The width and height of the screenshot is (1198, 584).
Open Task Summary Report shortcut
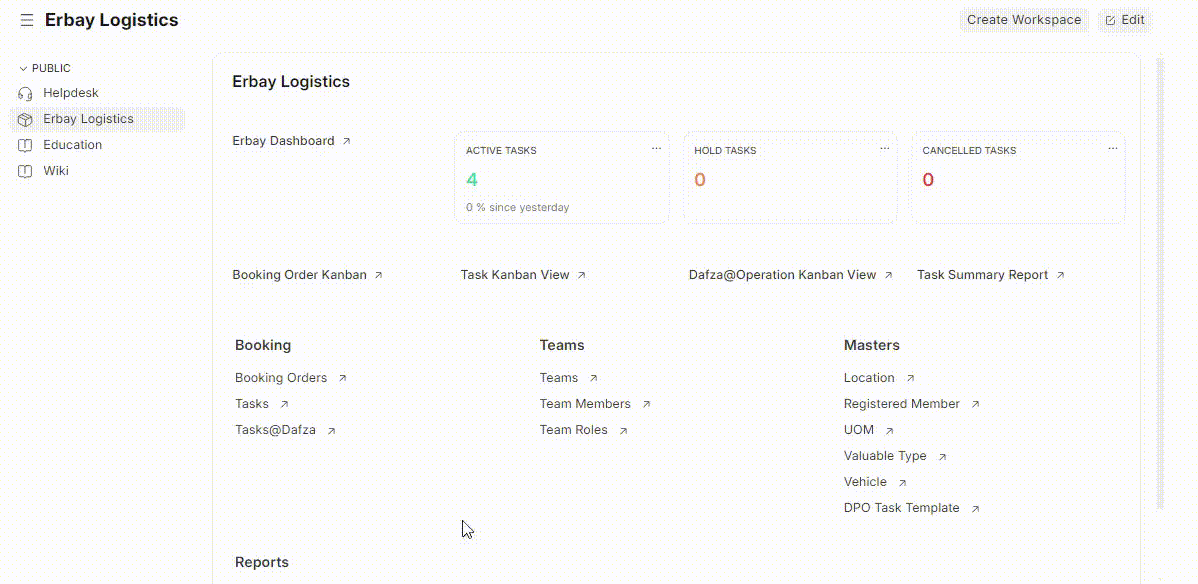983,275
